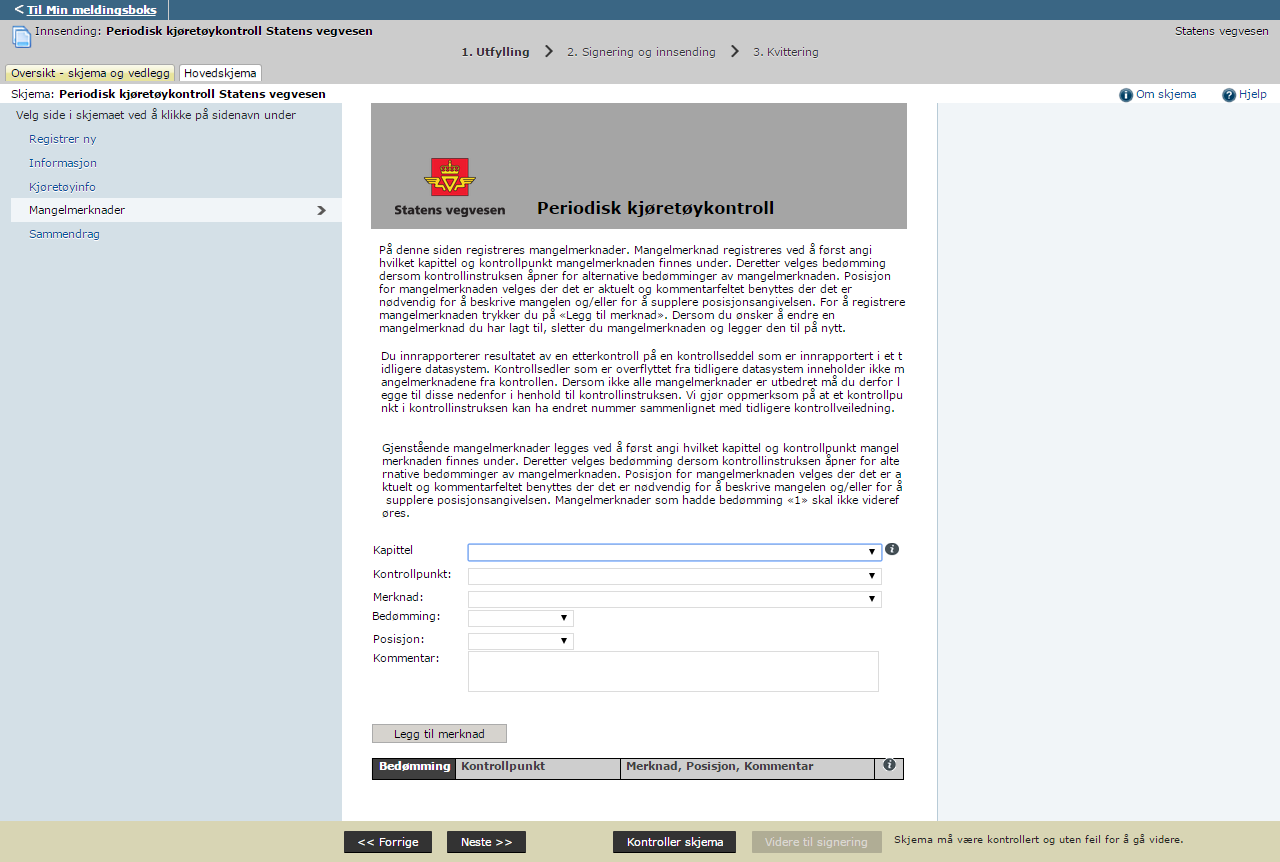Click the Merknad, Posisjon, Kommentar column header
The height and width of the screenshot is (862, 1280).
[x=747, y=768]
